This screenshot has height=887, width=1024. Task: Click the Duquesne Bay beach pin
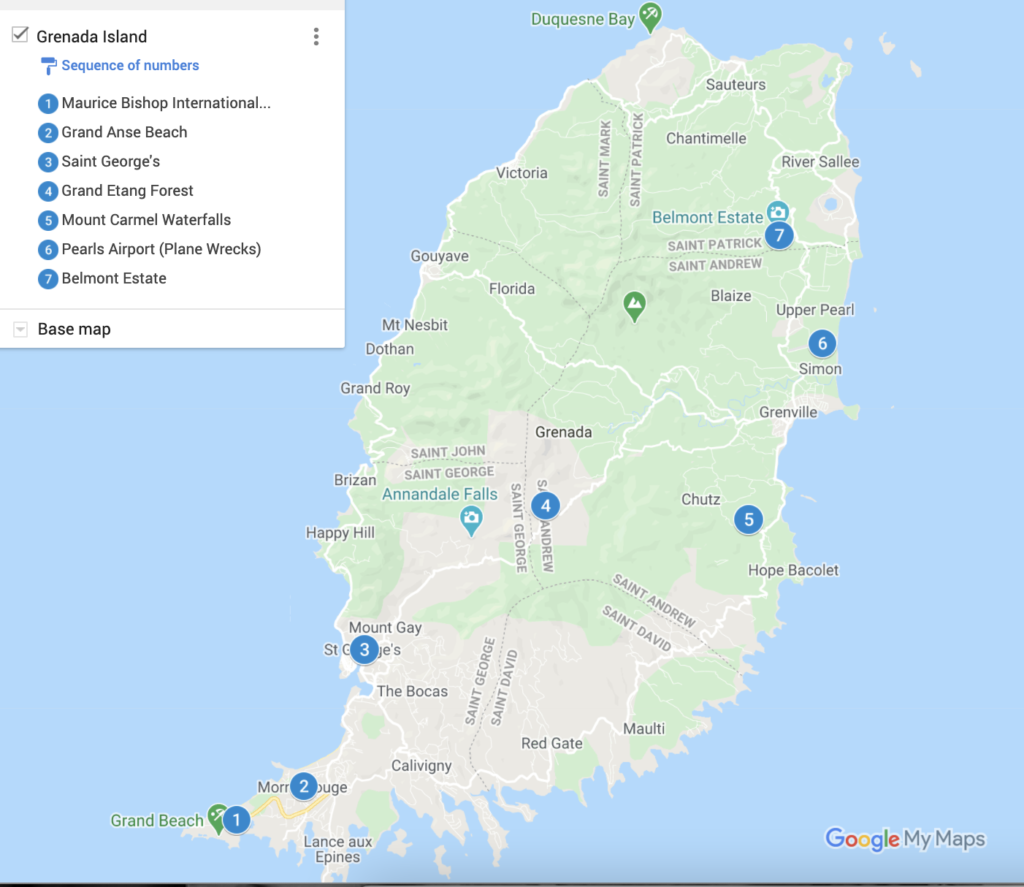(x=650, y=16)
